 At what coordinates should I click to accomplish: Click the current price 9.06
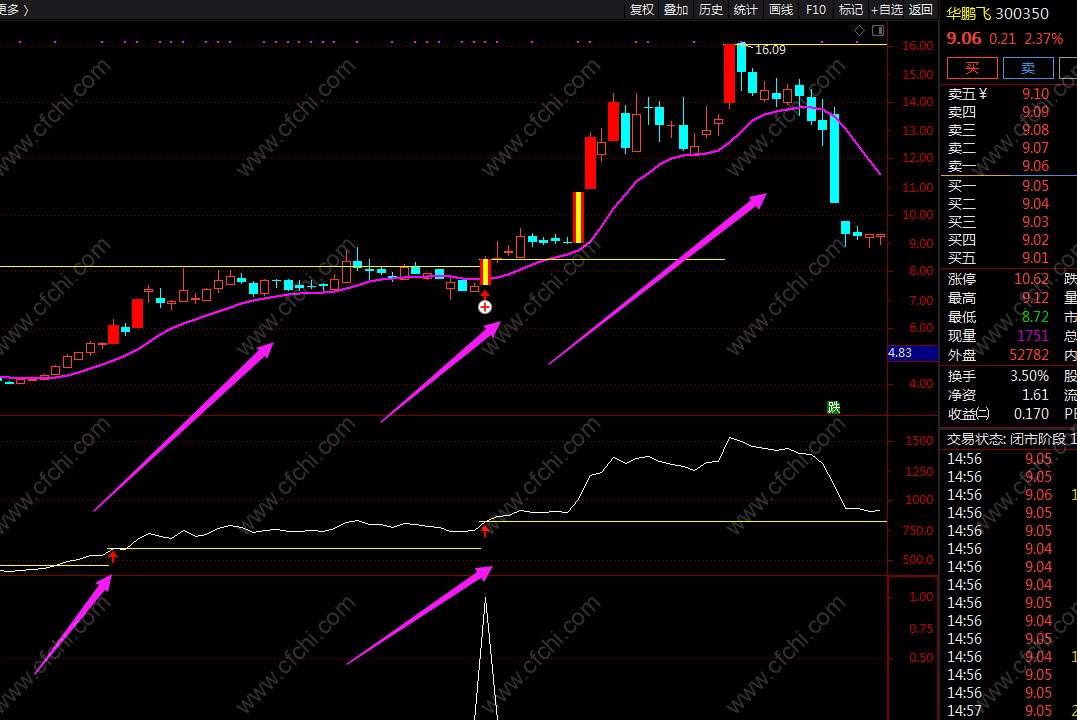click(x=964, y=38)
